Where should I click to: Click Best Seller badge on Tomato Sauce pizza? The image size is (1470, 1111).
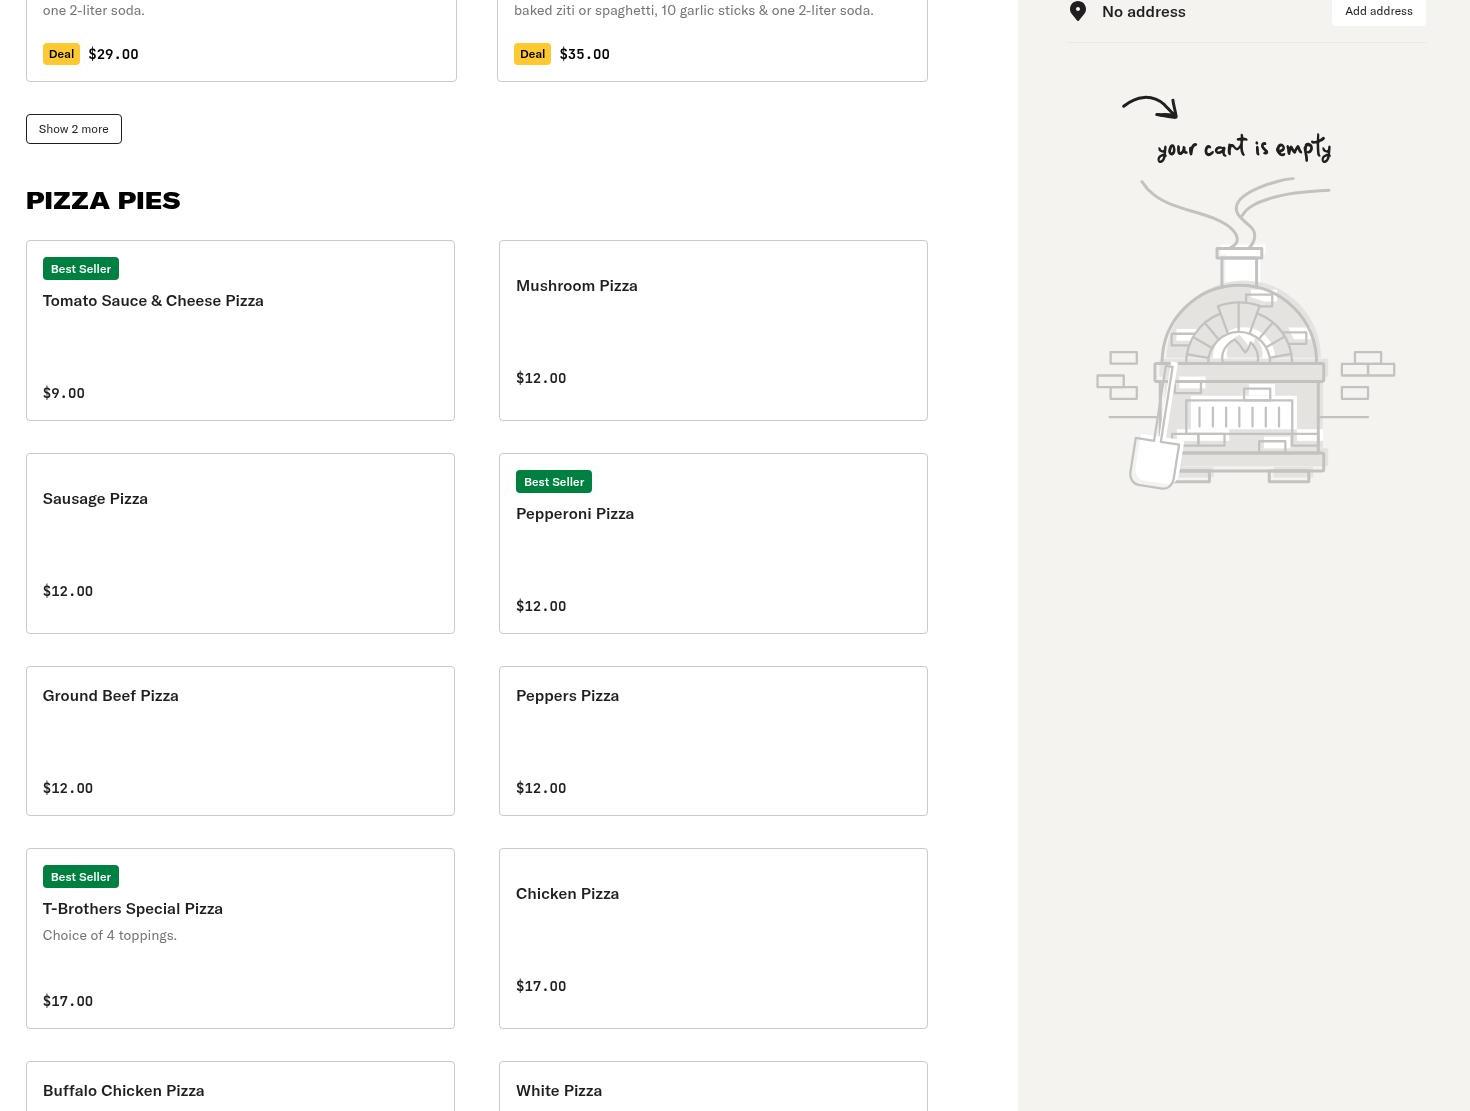pyautogui.click(x=81, y=269)
